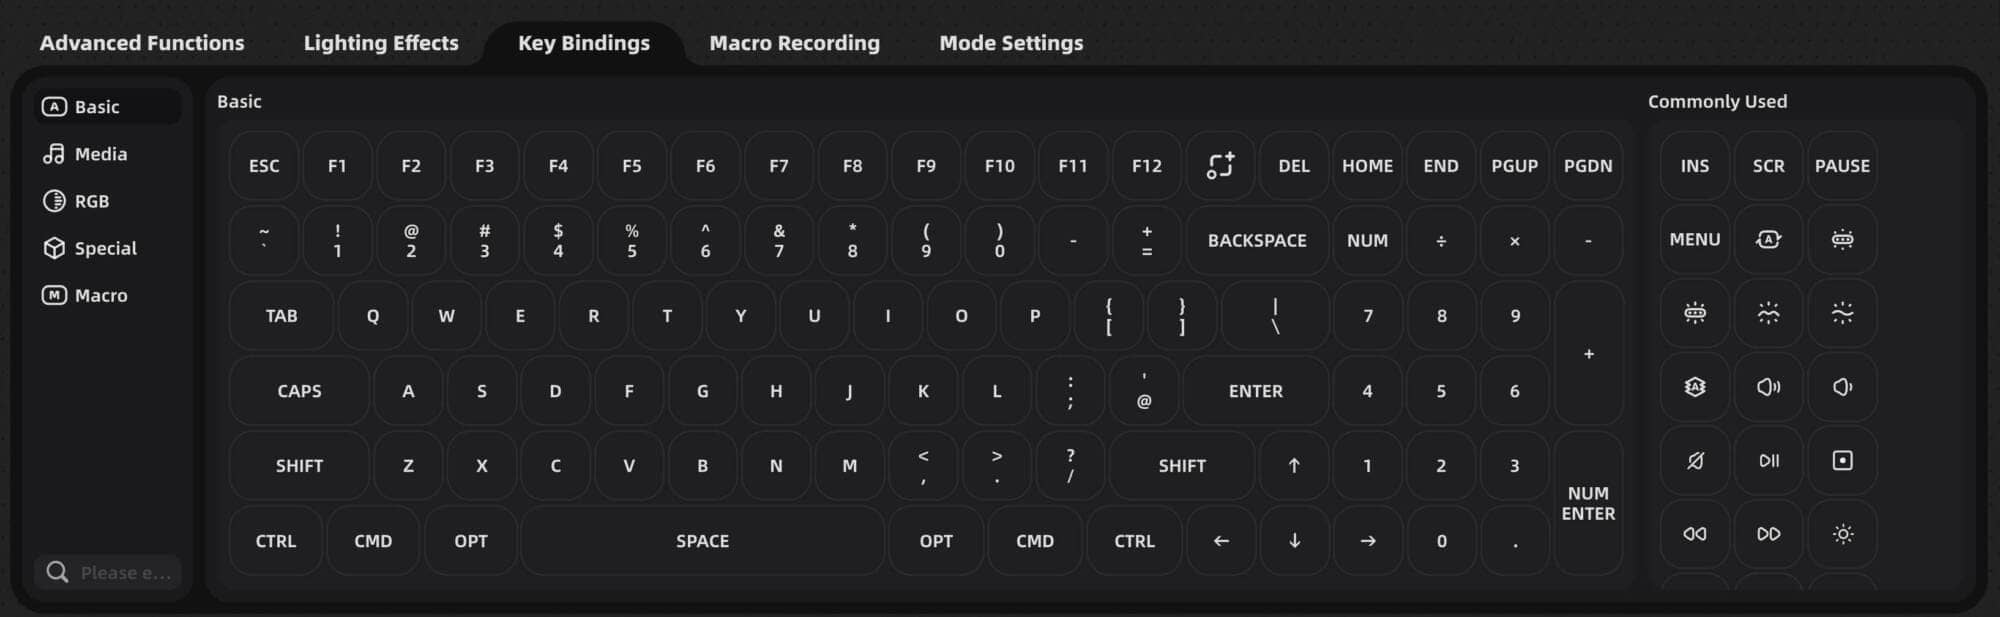
Task: Expand the Macro bindings section
Action: pyautogui.click(x=101, y=294)
